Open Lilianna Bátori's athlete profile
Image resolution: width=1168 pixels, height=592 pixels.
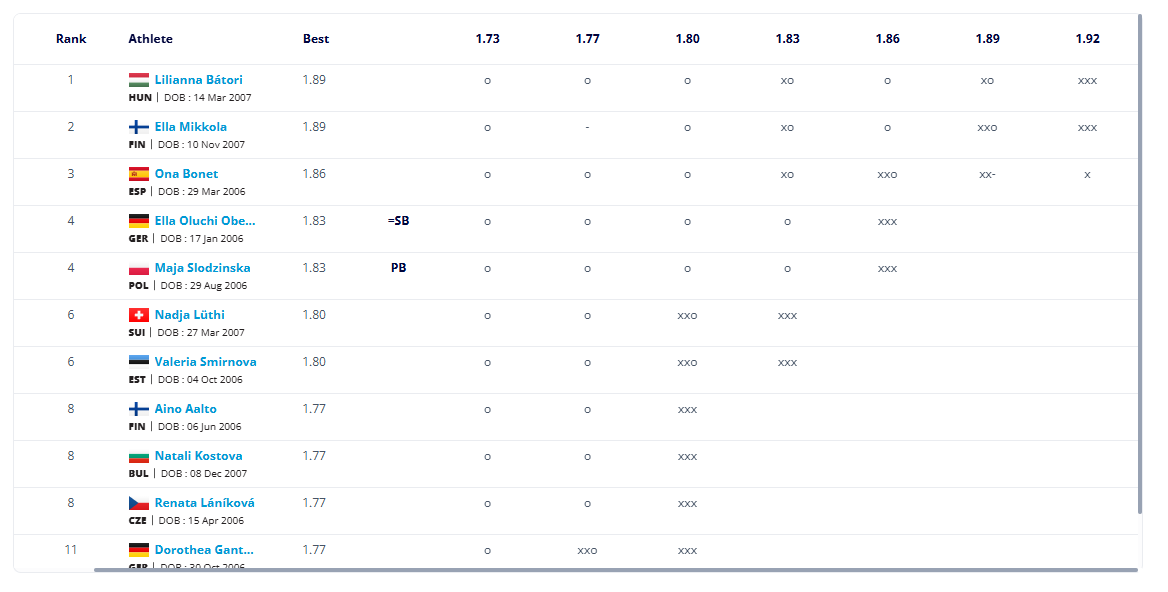199,80
